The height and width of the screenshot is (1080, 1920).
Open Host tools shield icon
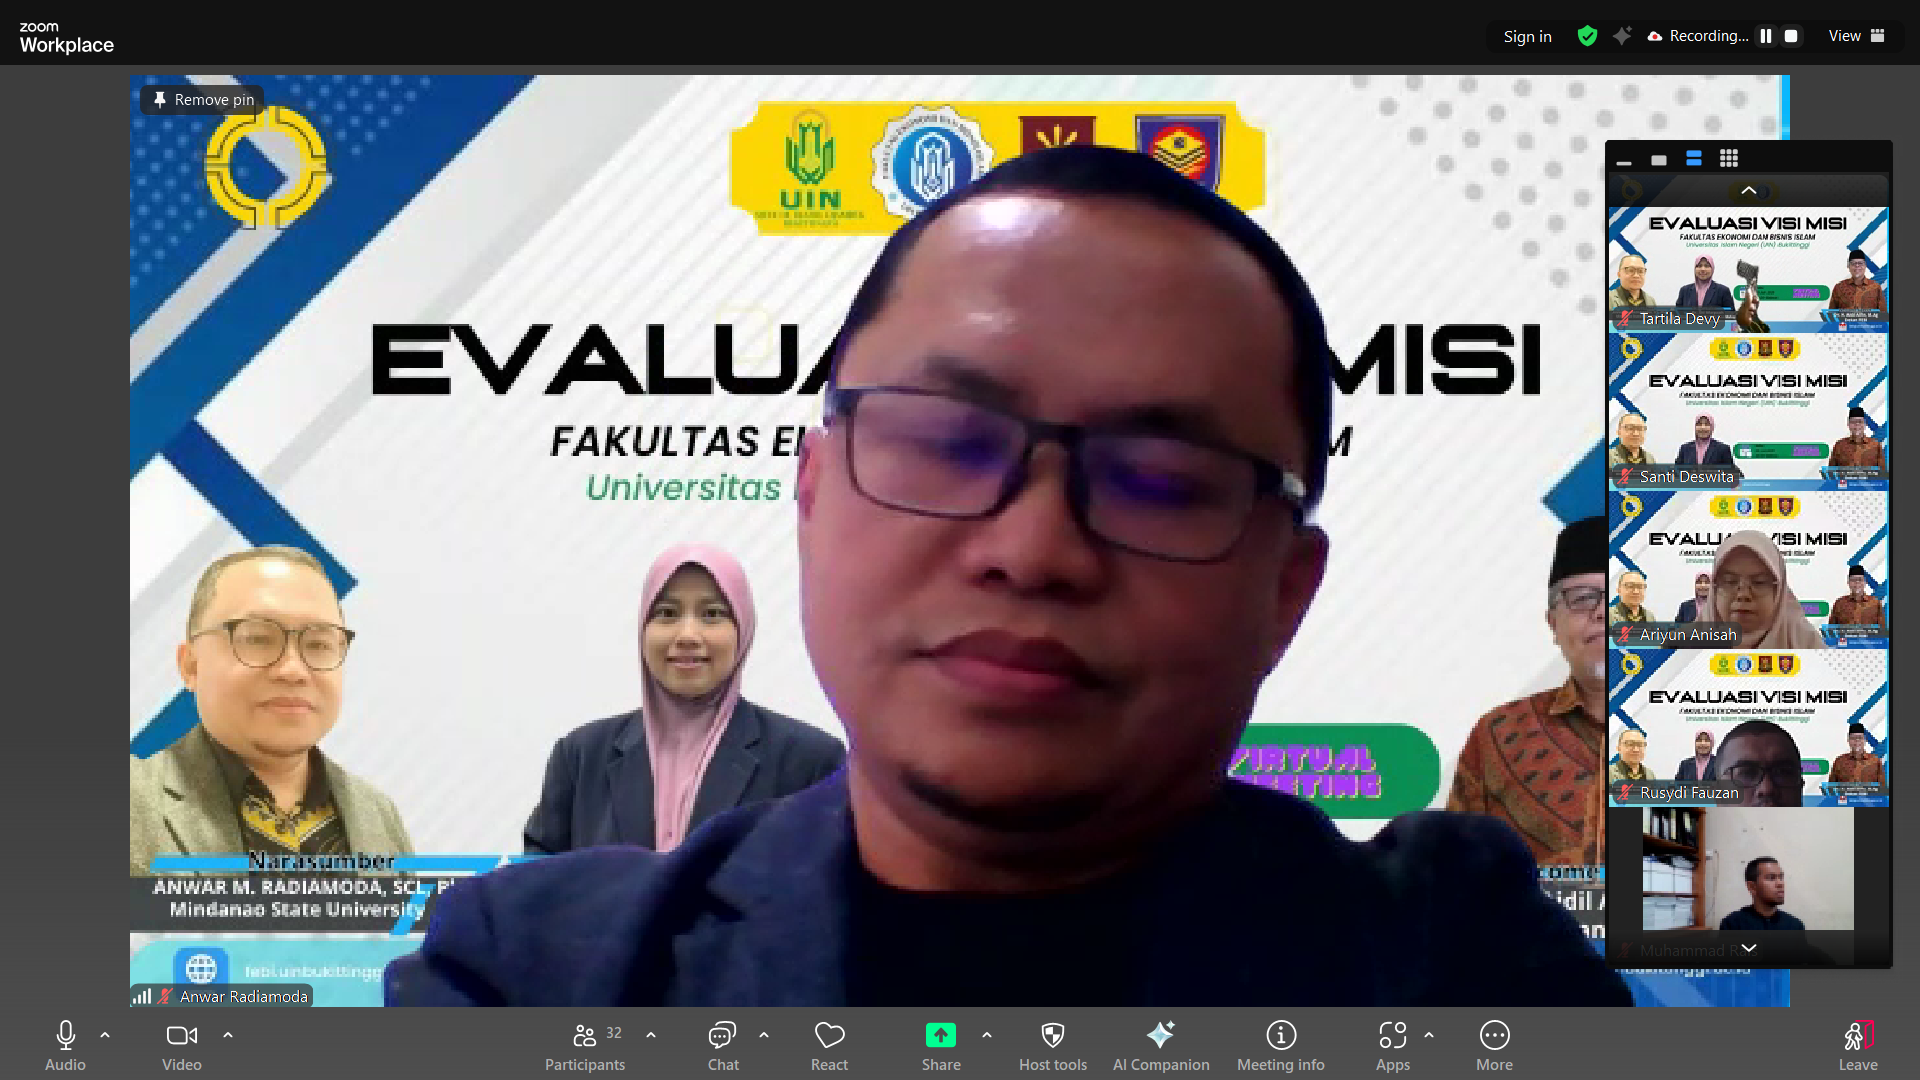1052,1045
